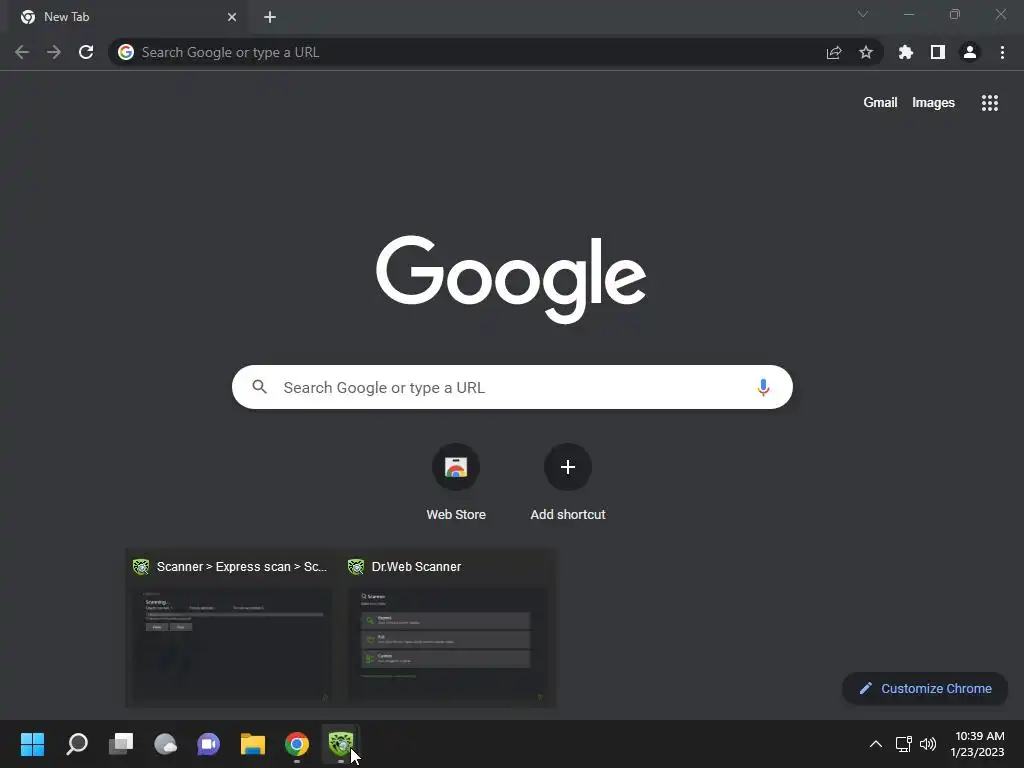Open Windows taskbar search
This screenshot has height=768, width=1024.
click(77, 744)
